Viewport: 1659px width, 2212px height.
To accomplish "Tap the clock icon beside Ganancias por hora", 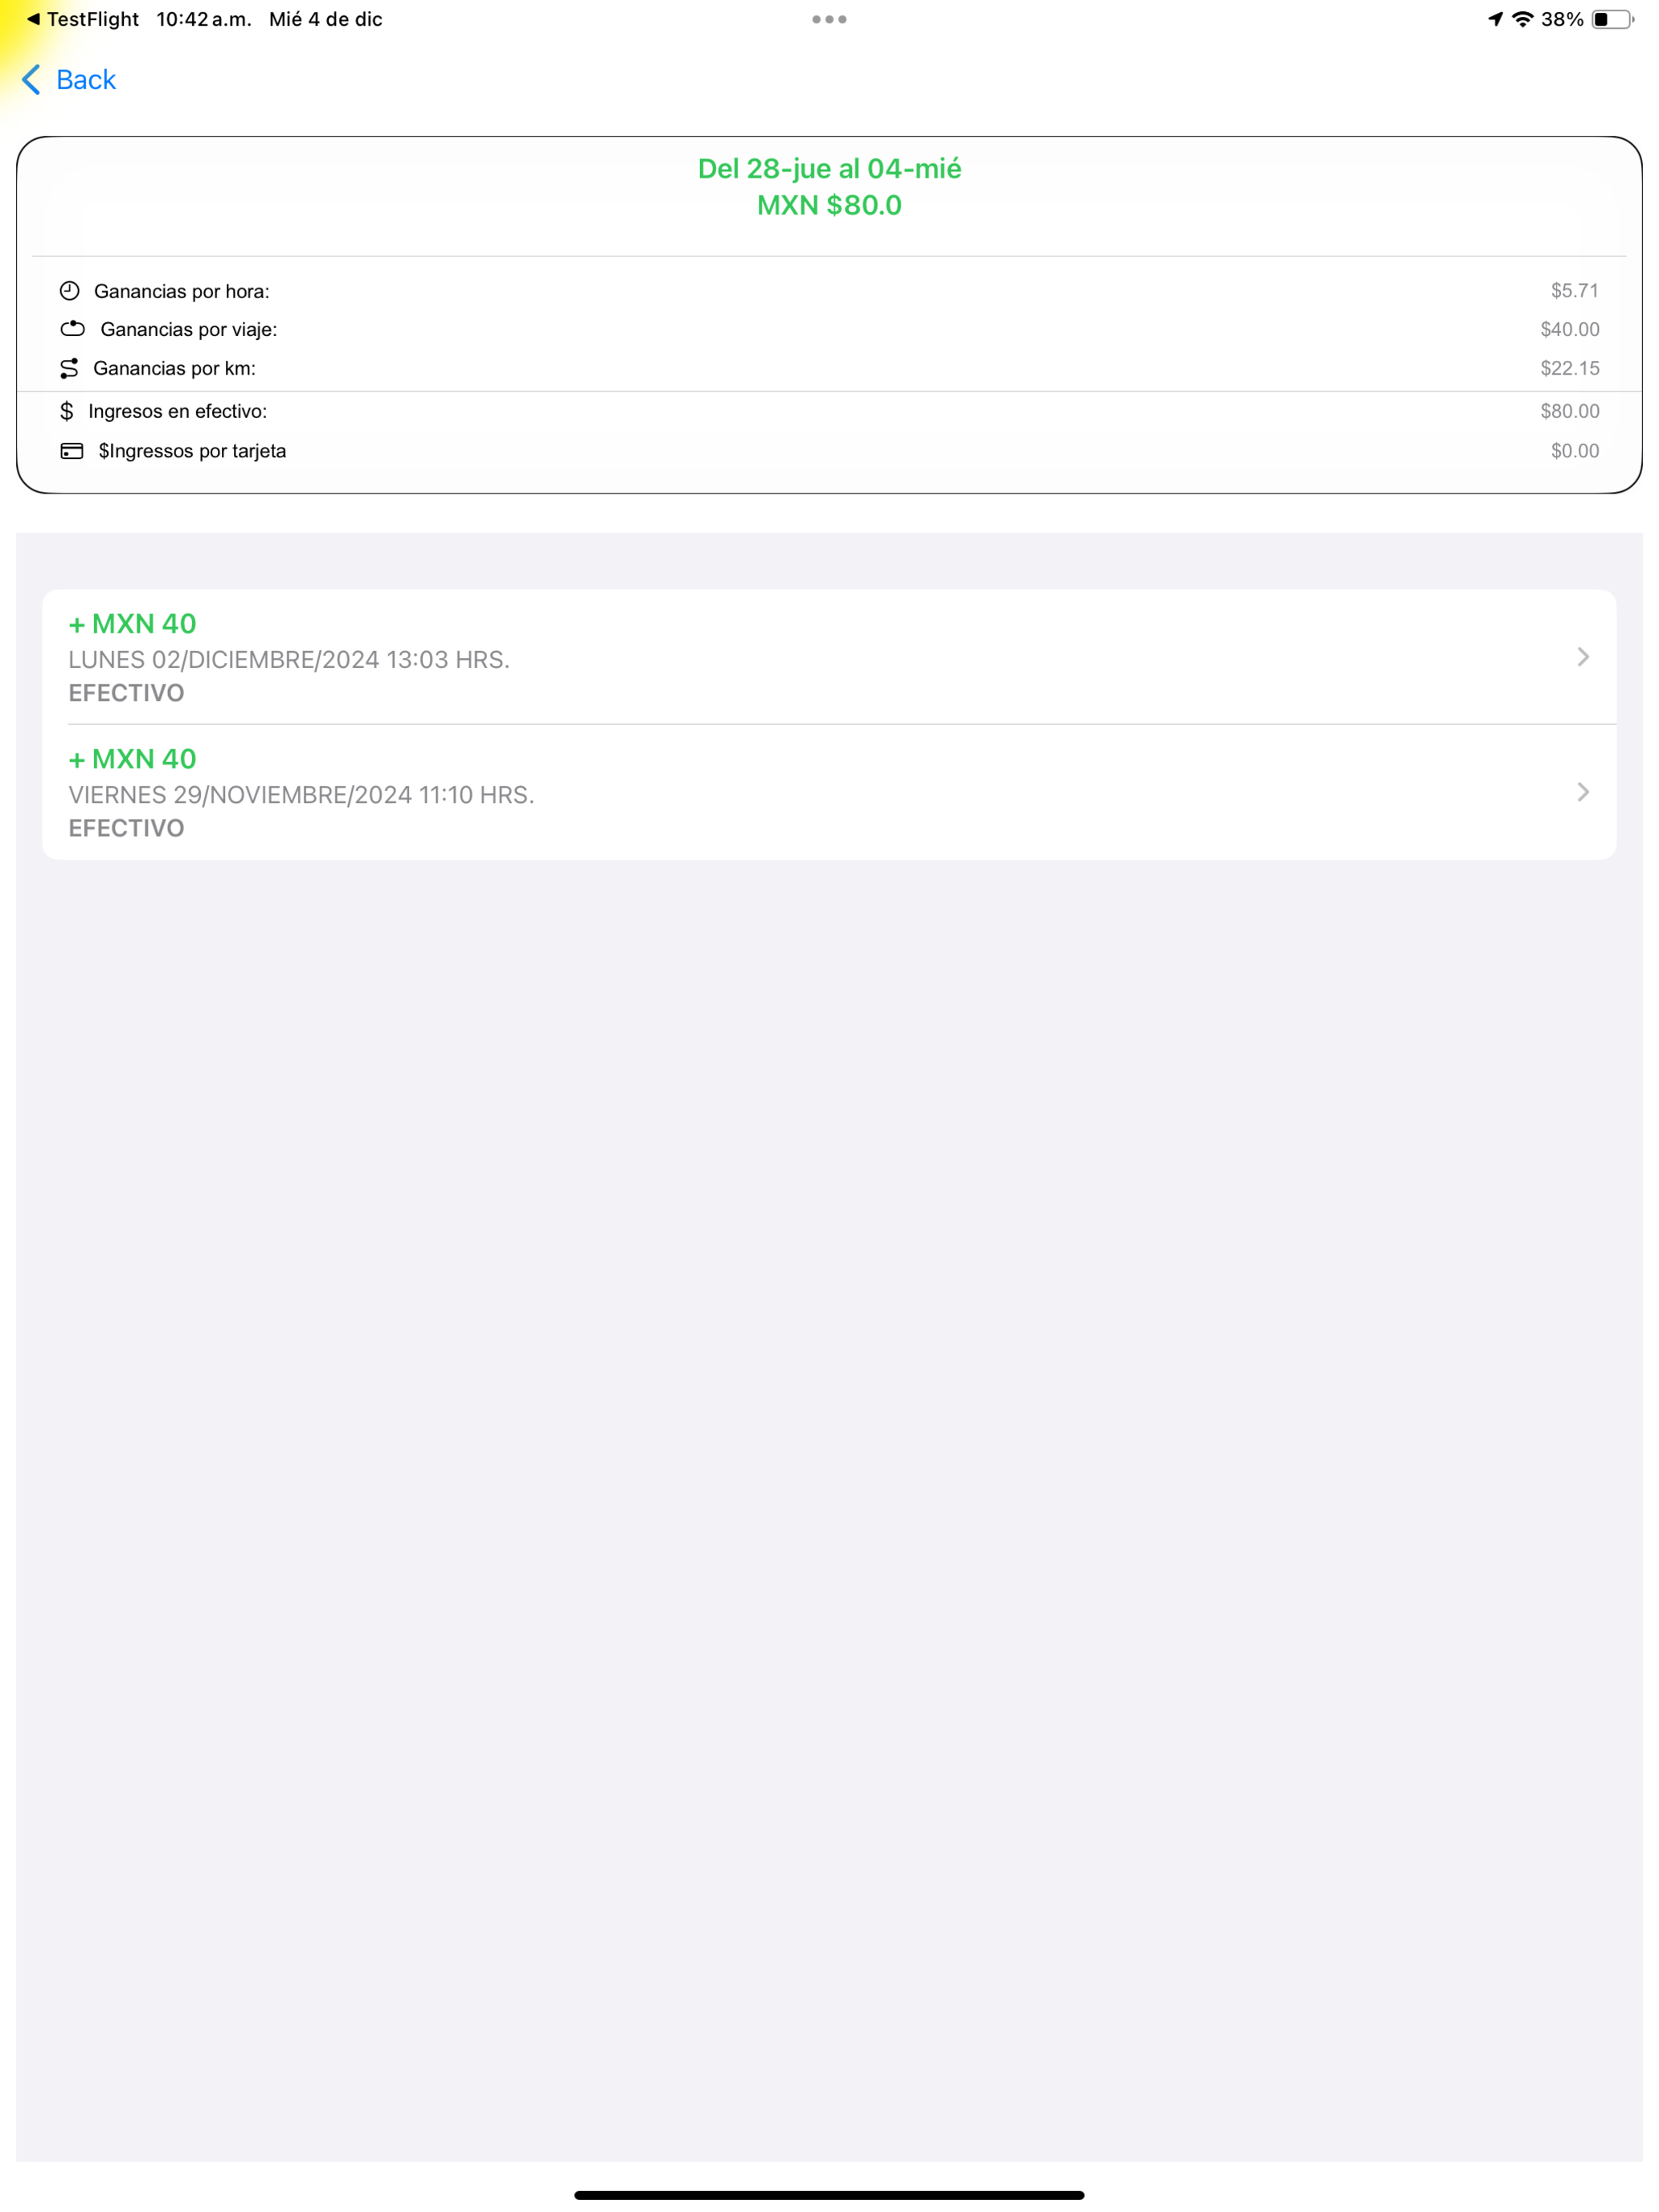I will (69, 291).
